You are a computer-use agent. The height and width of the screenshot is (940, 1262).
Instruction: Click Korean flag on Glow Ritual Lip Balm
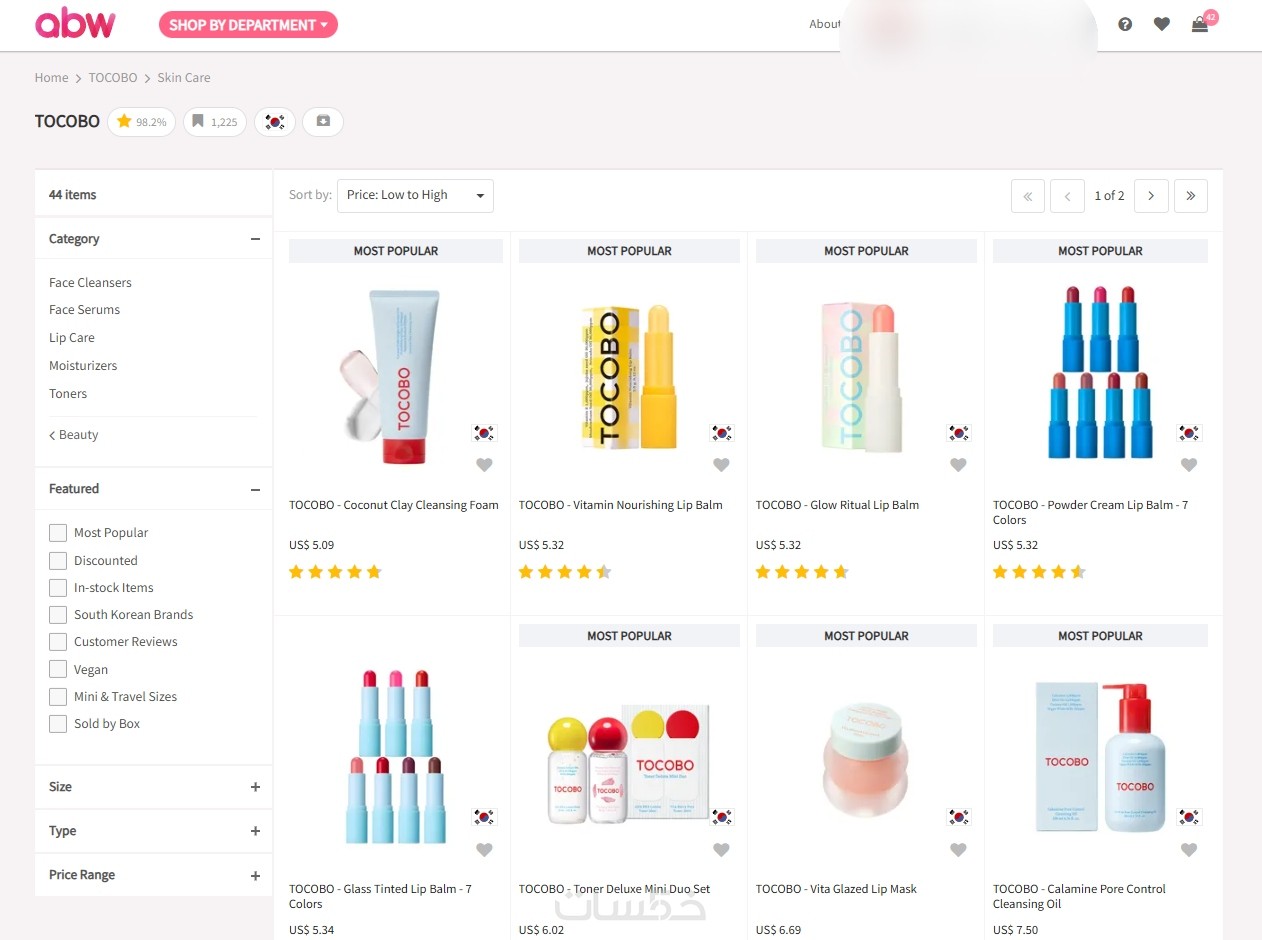[958, 433]
